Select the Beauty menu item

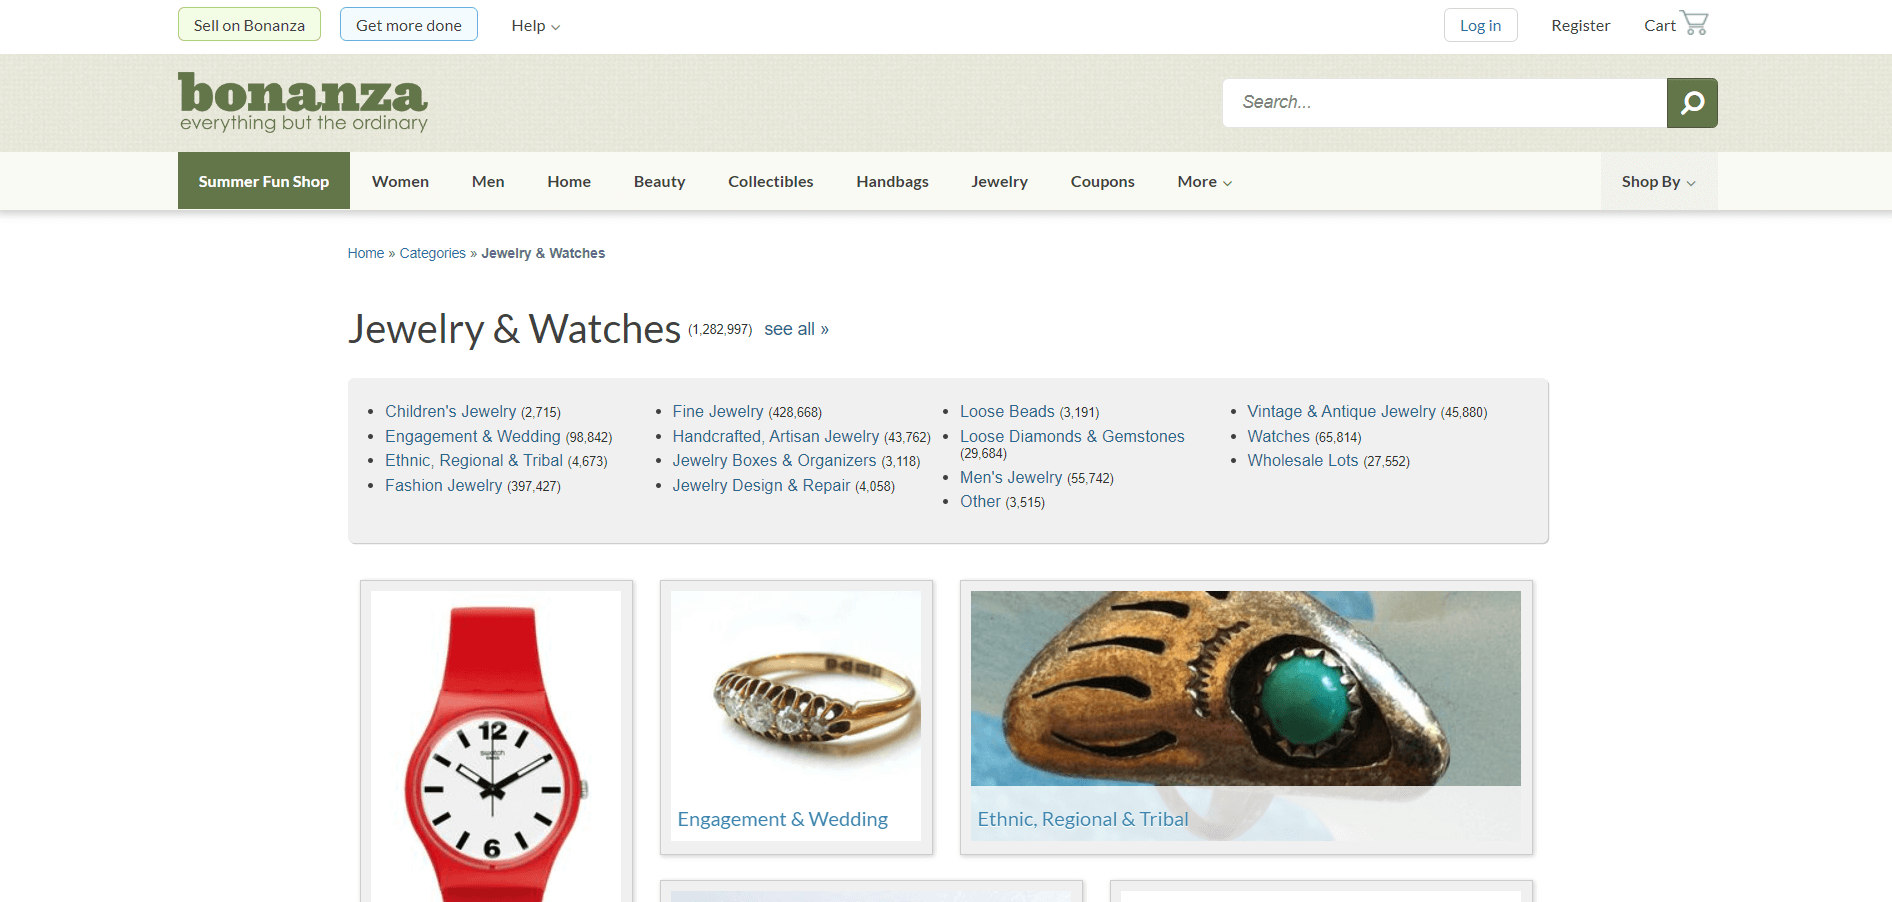click(660, 182)
